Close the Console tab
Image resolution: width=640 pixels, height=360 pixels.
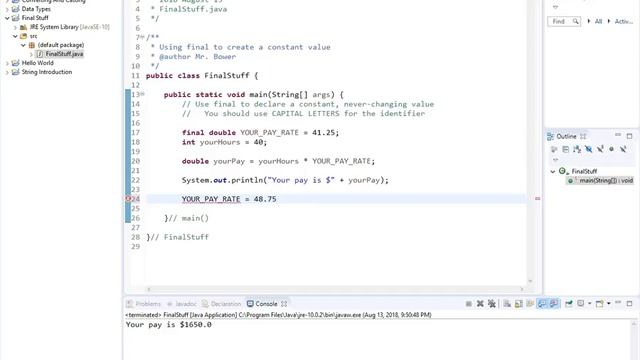pos(284,304)
